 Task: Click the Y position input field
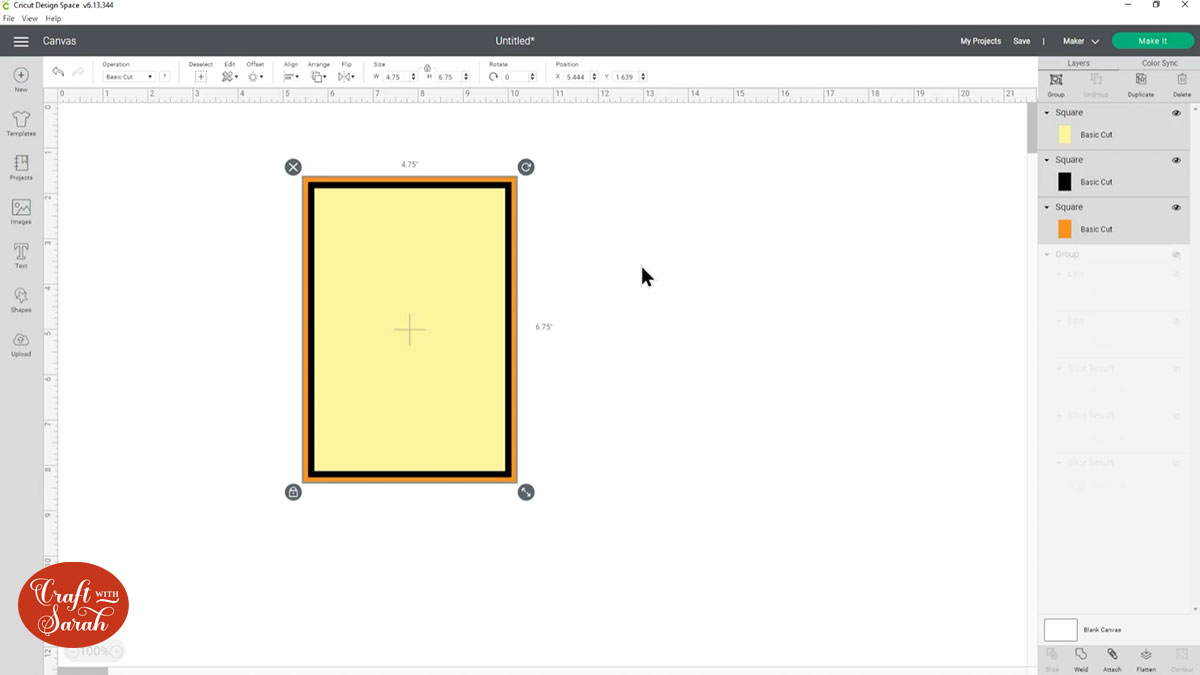point(625,77)
